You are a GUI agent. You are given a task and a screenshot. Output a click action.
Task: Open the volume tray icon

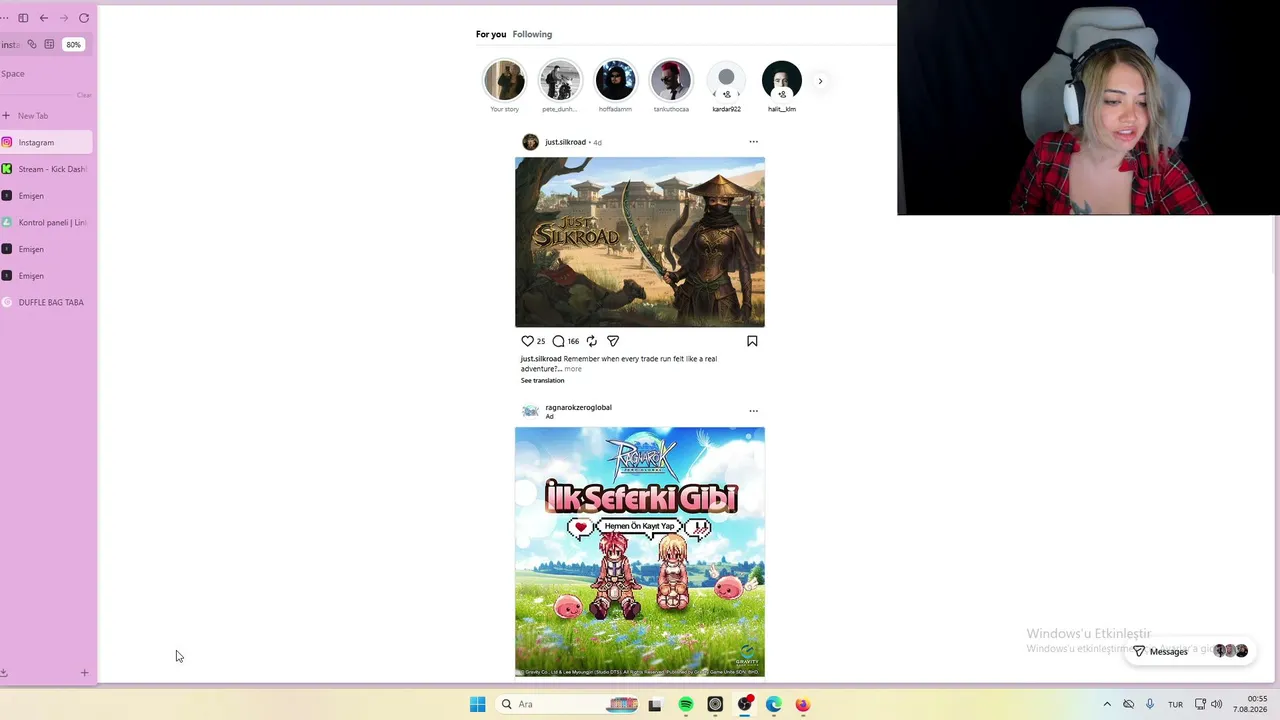point(1216,705)
